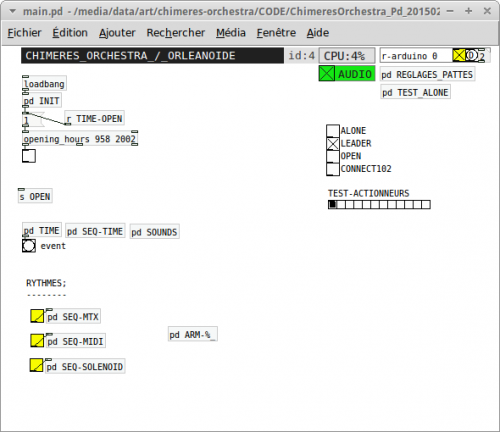Toggle the yellow box beside pd SEQ-MIDI

37,341
